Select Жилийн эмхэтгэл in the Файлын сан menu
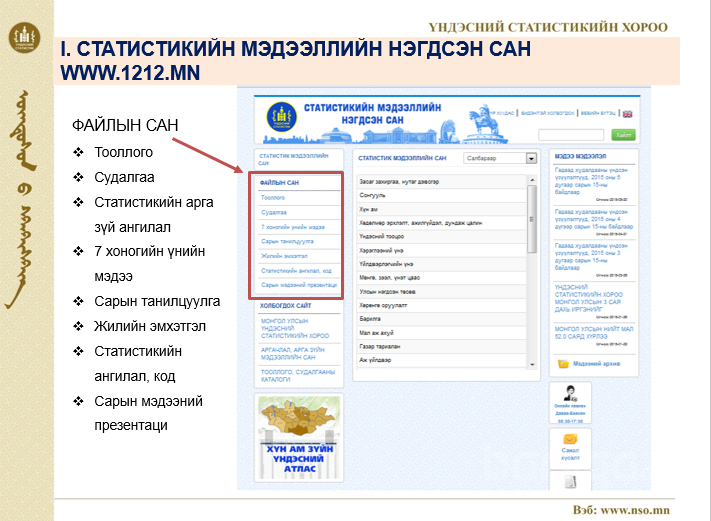This screenshot has width=711, height=521. pos(282,256)
